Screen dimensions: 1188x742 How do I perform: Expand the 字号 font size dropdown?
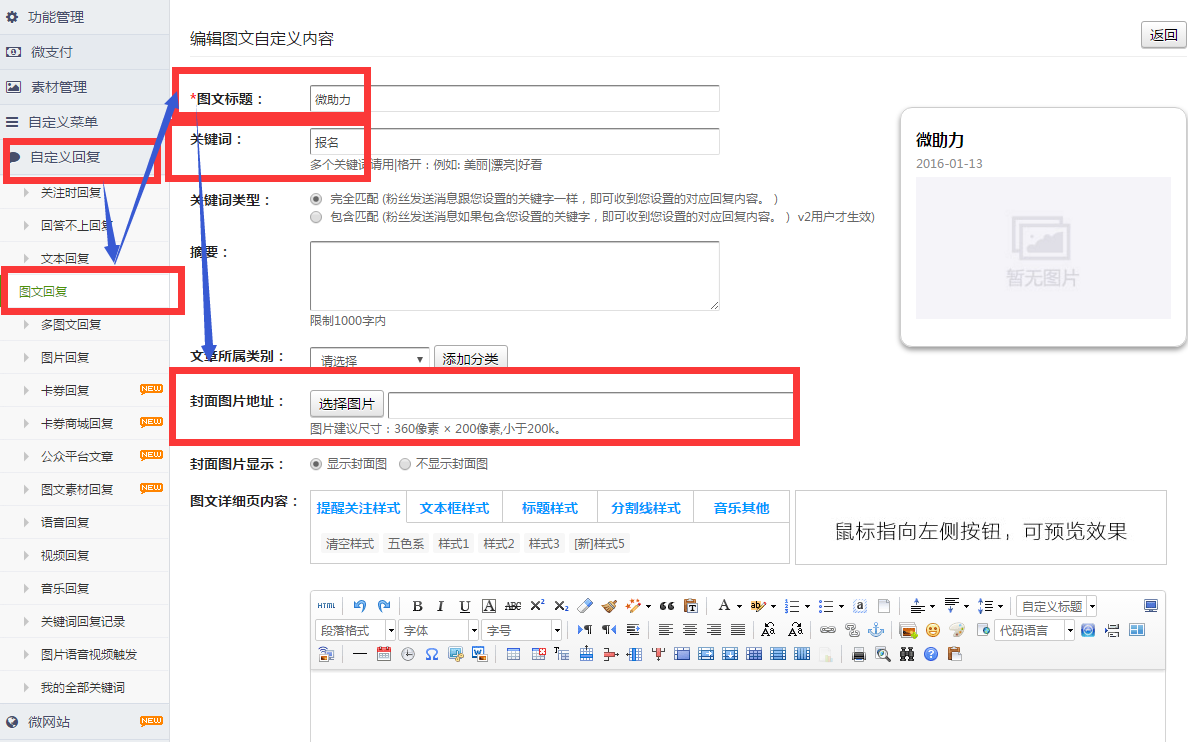click(x=521, y=630)
